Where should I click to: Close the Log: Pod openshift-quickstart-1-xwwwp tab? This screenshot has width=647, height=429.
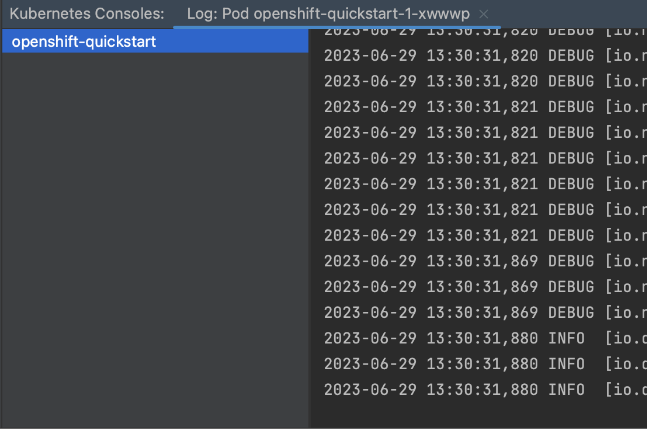click(484, 14)
